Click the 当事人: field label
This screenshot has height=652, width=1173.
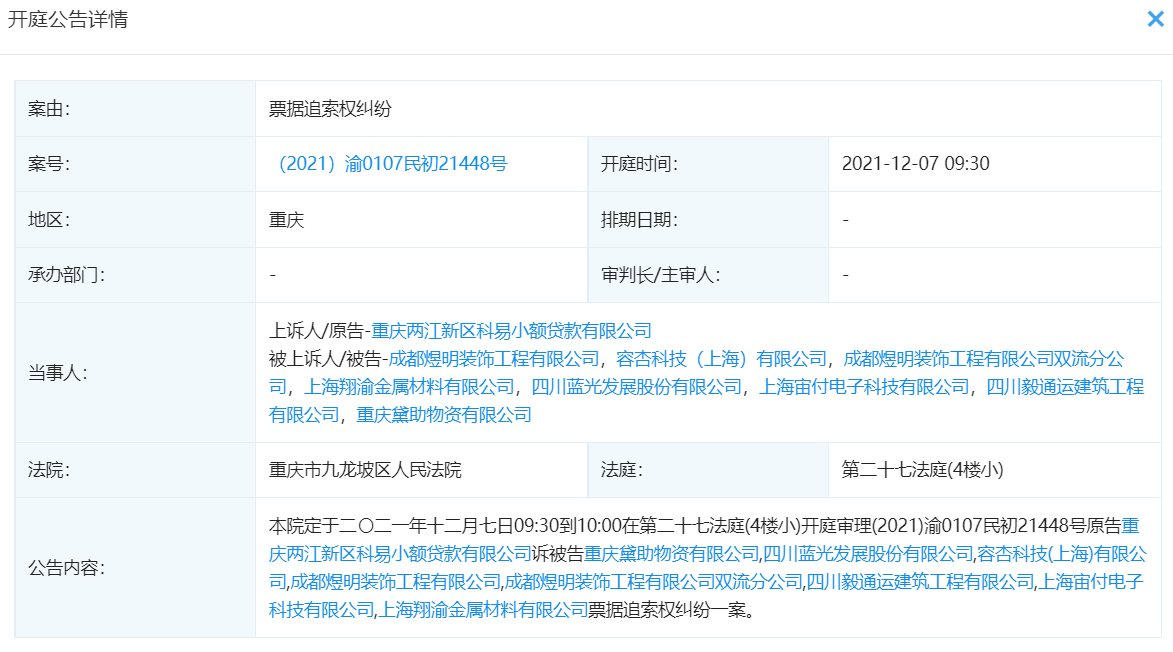tap(58, 372)
